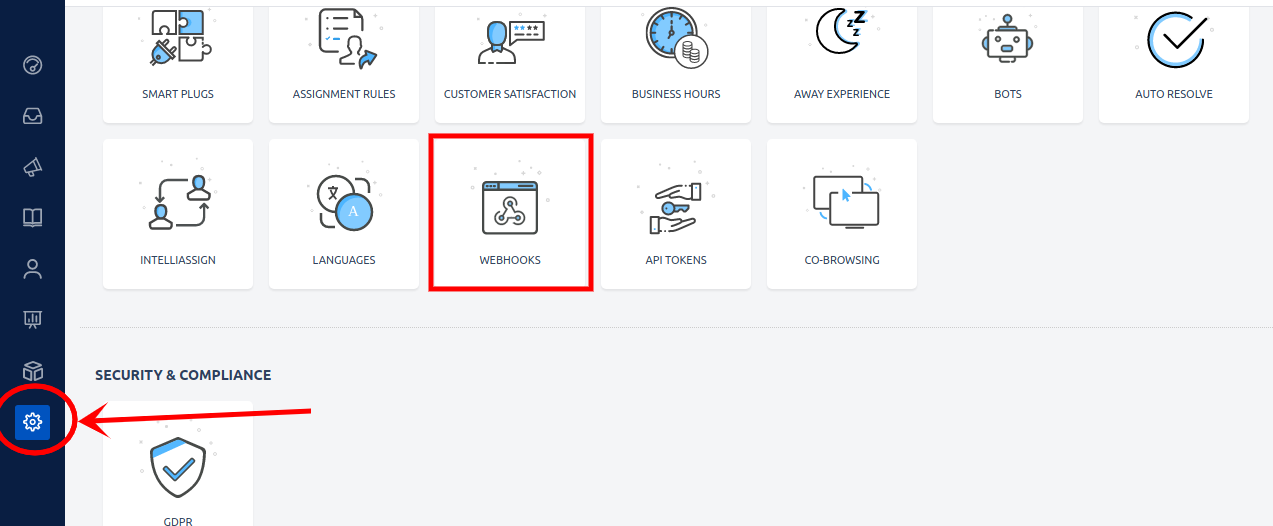Select the Customer Satisfaction tile

(510, 60)
